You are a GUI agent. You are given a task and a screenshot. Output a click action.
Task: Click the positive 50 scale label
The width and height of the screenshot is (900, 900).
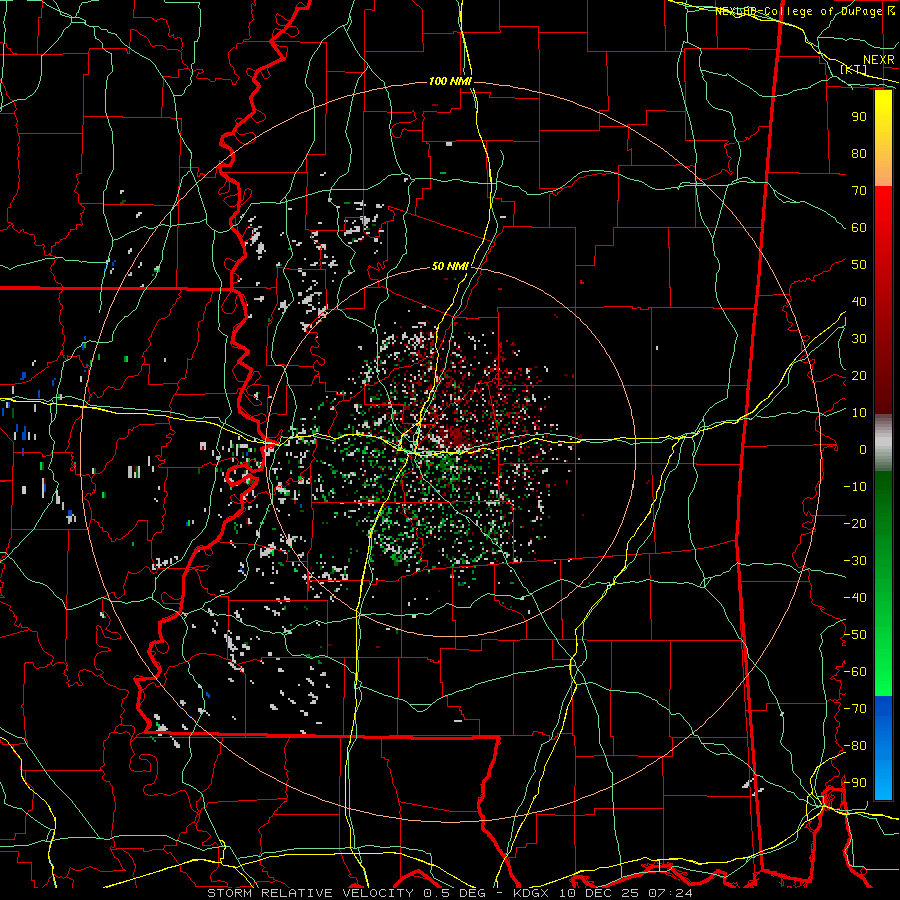(x=859, y=265)
